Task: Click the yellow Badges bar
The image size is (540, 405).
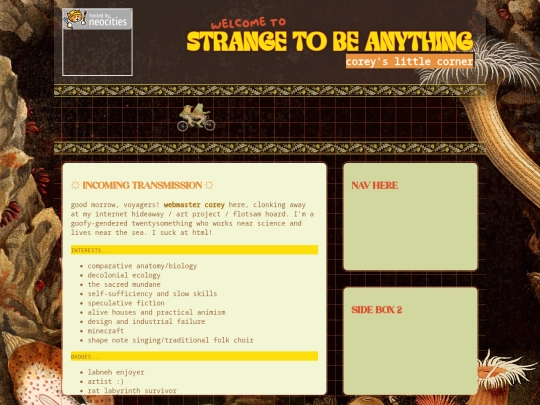Action: (x=194, y=356)
